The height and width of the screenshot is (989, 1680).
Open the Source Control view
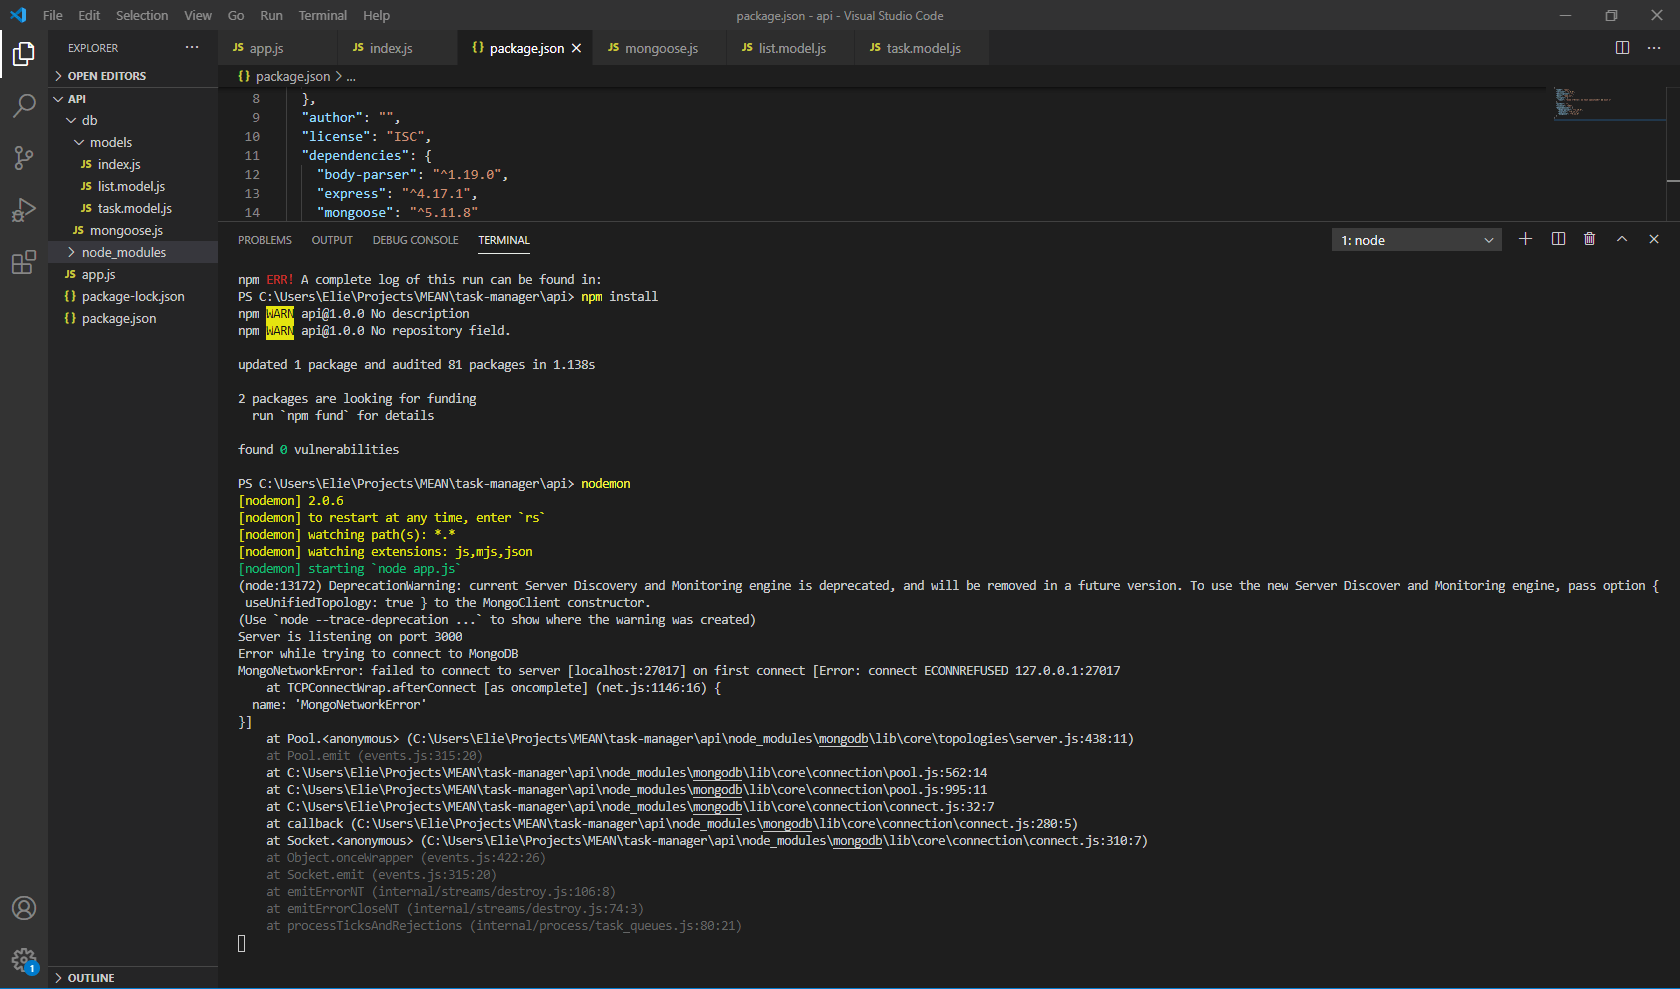click(x=24, y=157)
